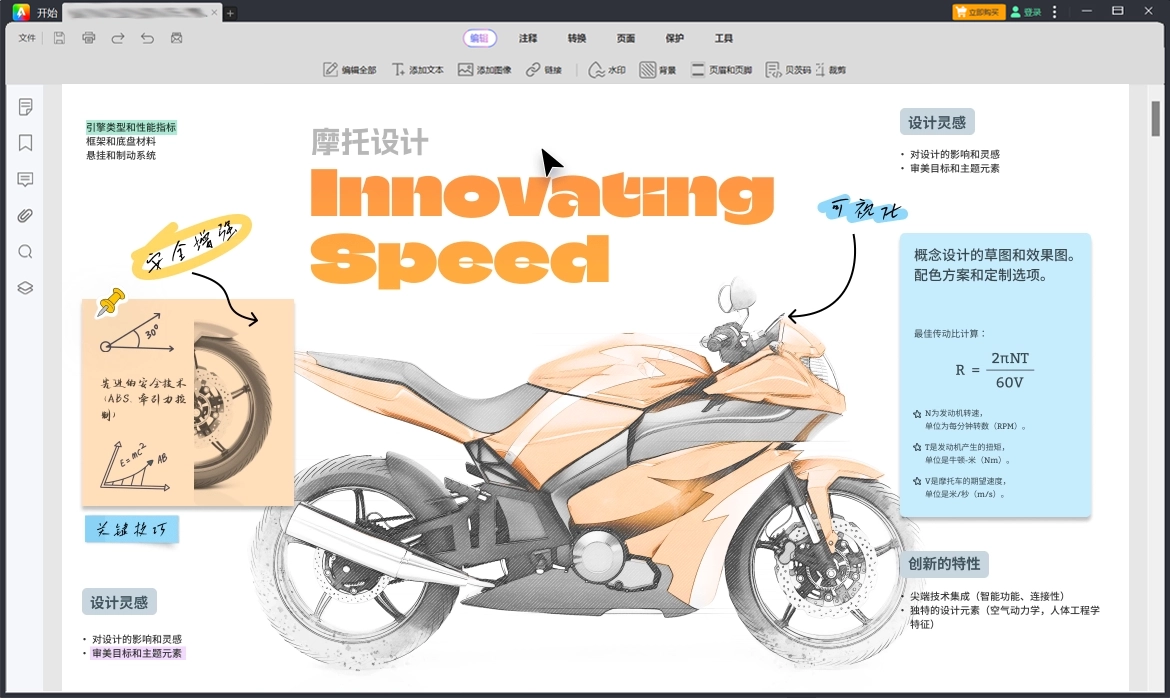
Task: Click the vertical scrollbar thumb
Action: coord(1155,118)
